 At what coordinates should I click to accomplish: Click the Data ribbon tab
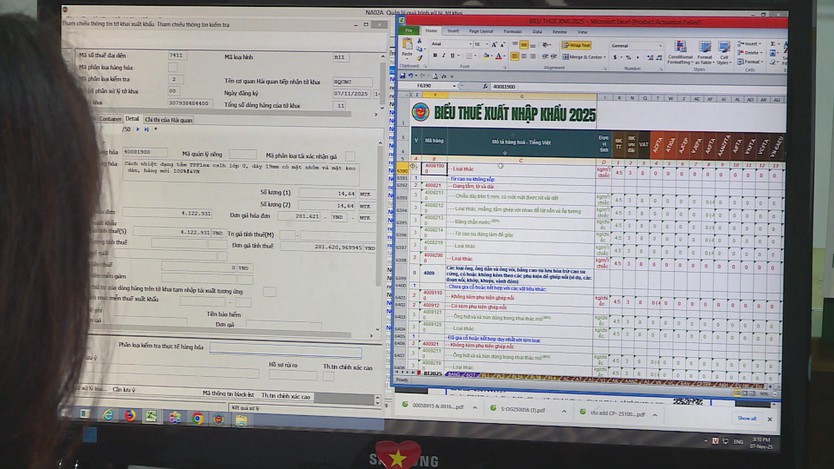pyautogui.click(x=537, y=31)
